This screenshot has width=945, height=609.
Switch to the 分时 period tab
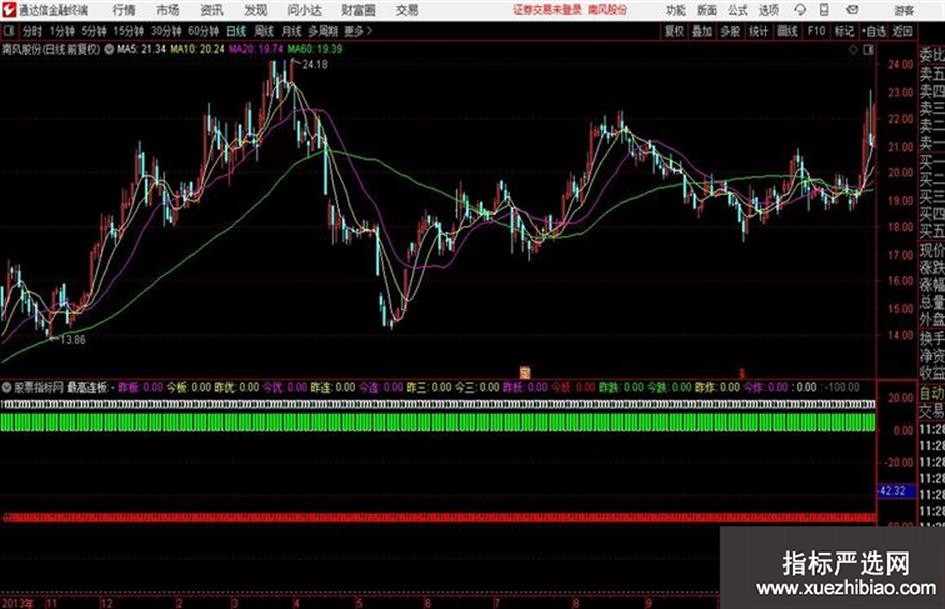click(x=32, y=31)
